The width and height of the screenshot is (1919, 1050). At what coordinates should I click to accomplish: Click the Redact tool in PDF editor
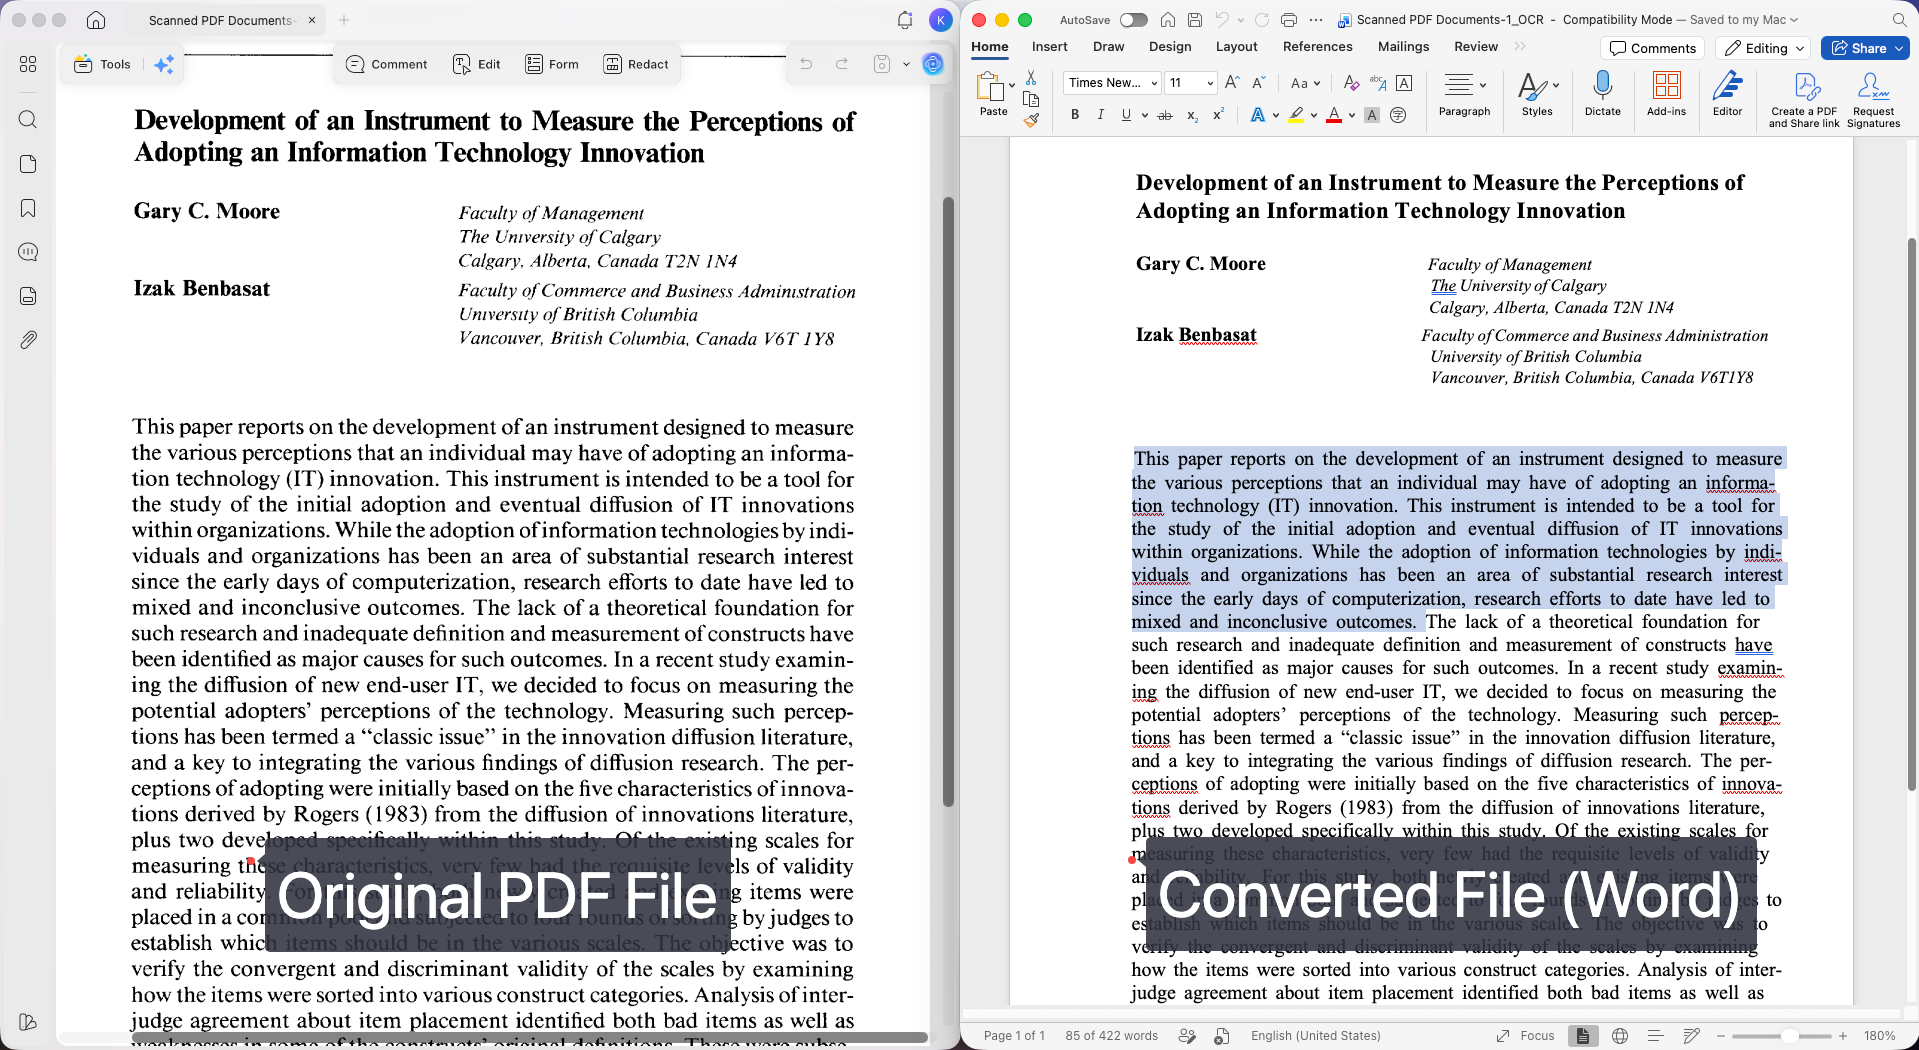click(636, 64)
